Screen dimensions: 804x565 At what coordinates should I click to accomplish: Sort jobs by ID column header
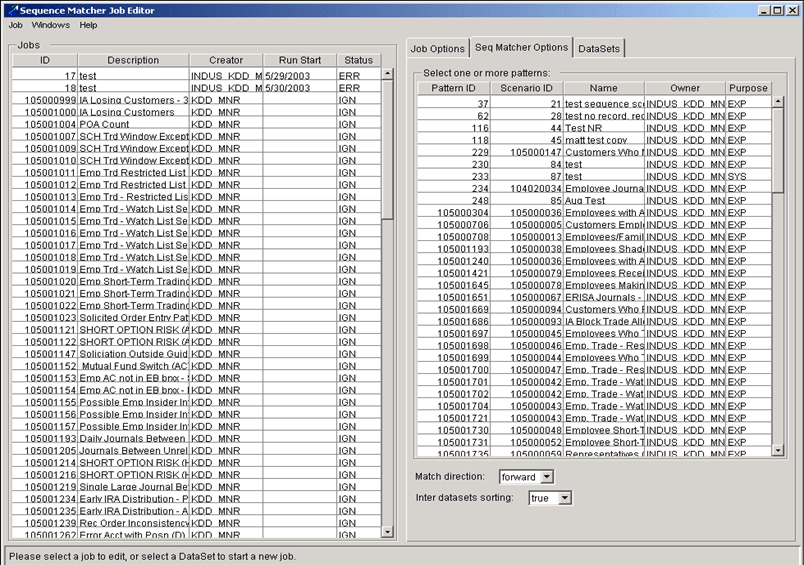coord(45,60)
